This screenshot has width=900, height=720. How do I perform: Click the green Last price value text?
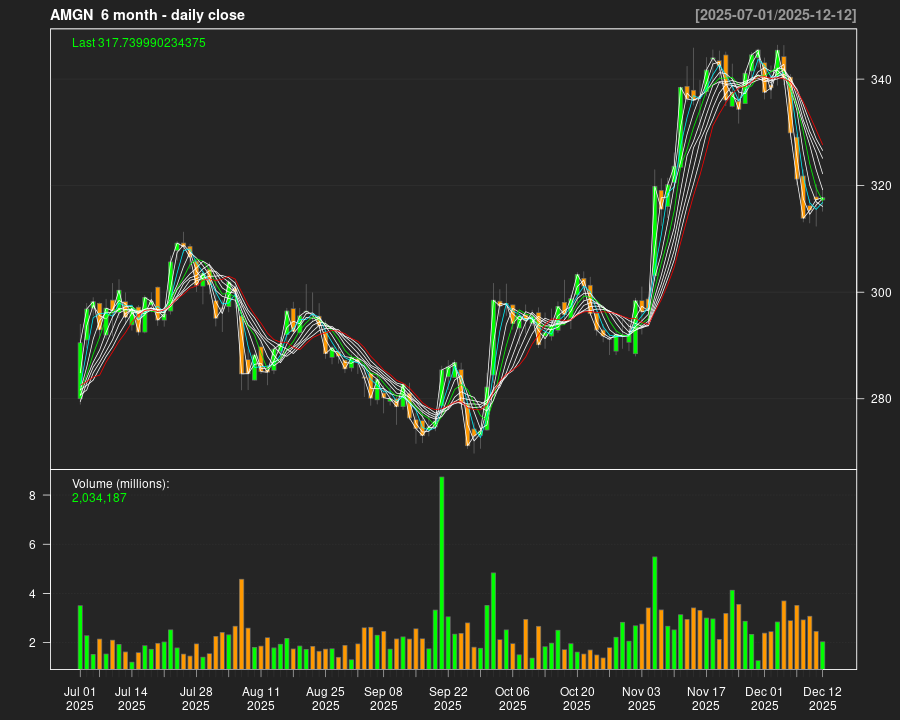(x=139, y=43)
